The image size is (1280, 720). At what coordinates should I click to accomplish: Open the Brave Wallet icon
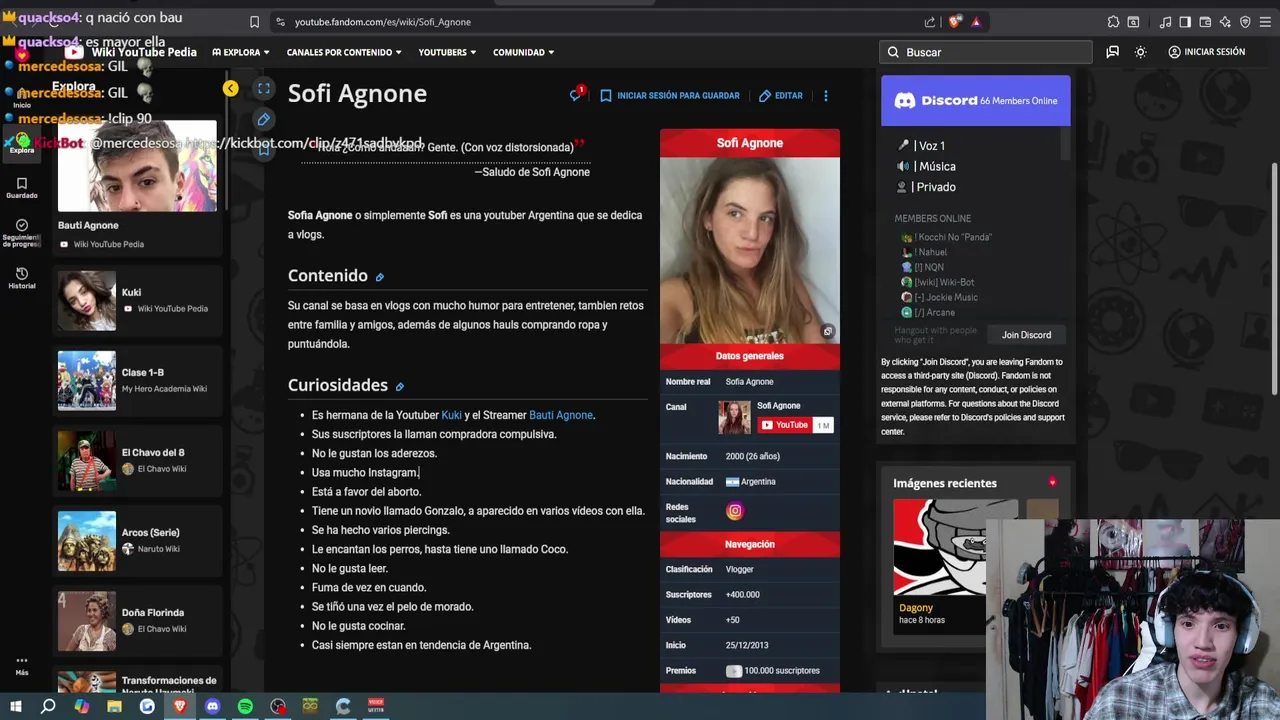(1205, 22)
